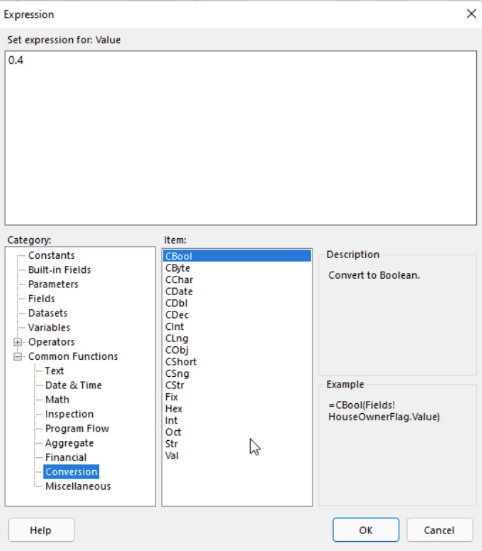Pick the Hex conversion item
Image resolution: width=482 pixels, height=551 pixels.
coord(174,409)
